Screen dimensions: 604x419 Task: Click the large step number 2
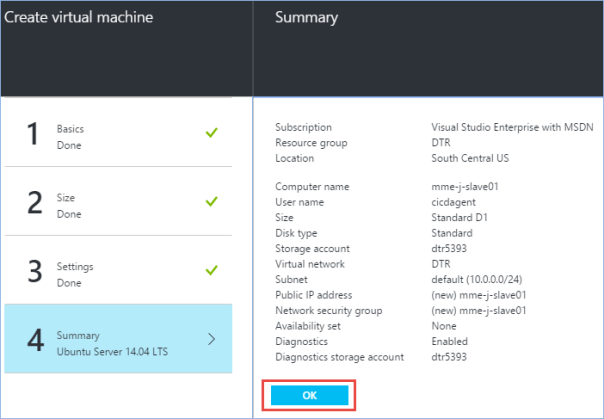[x=33, y=205]
